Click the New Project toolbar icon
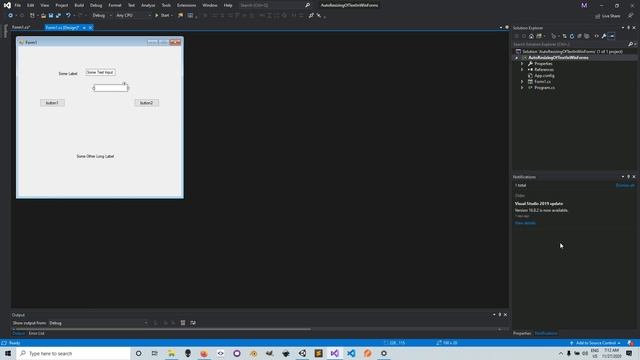640x360 pixels. point(32,16)
